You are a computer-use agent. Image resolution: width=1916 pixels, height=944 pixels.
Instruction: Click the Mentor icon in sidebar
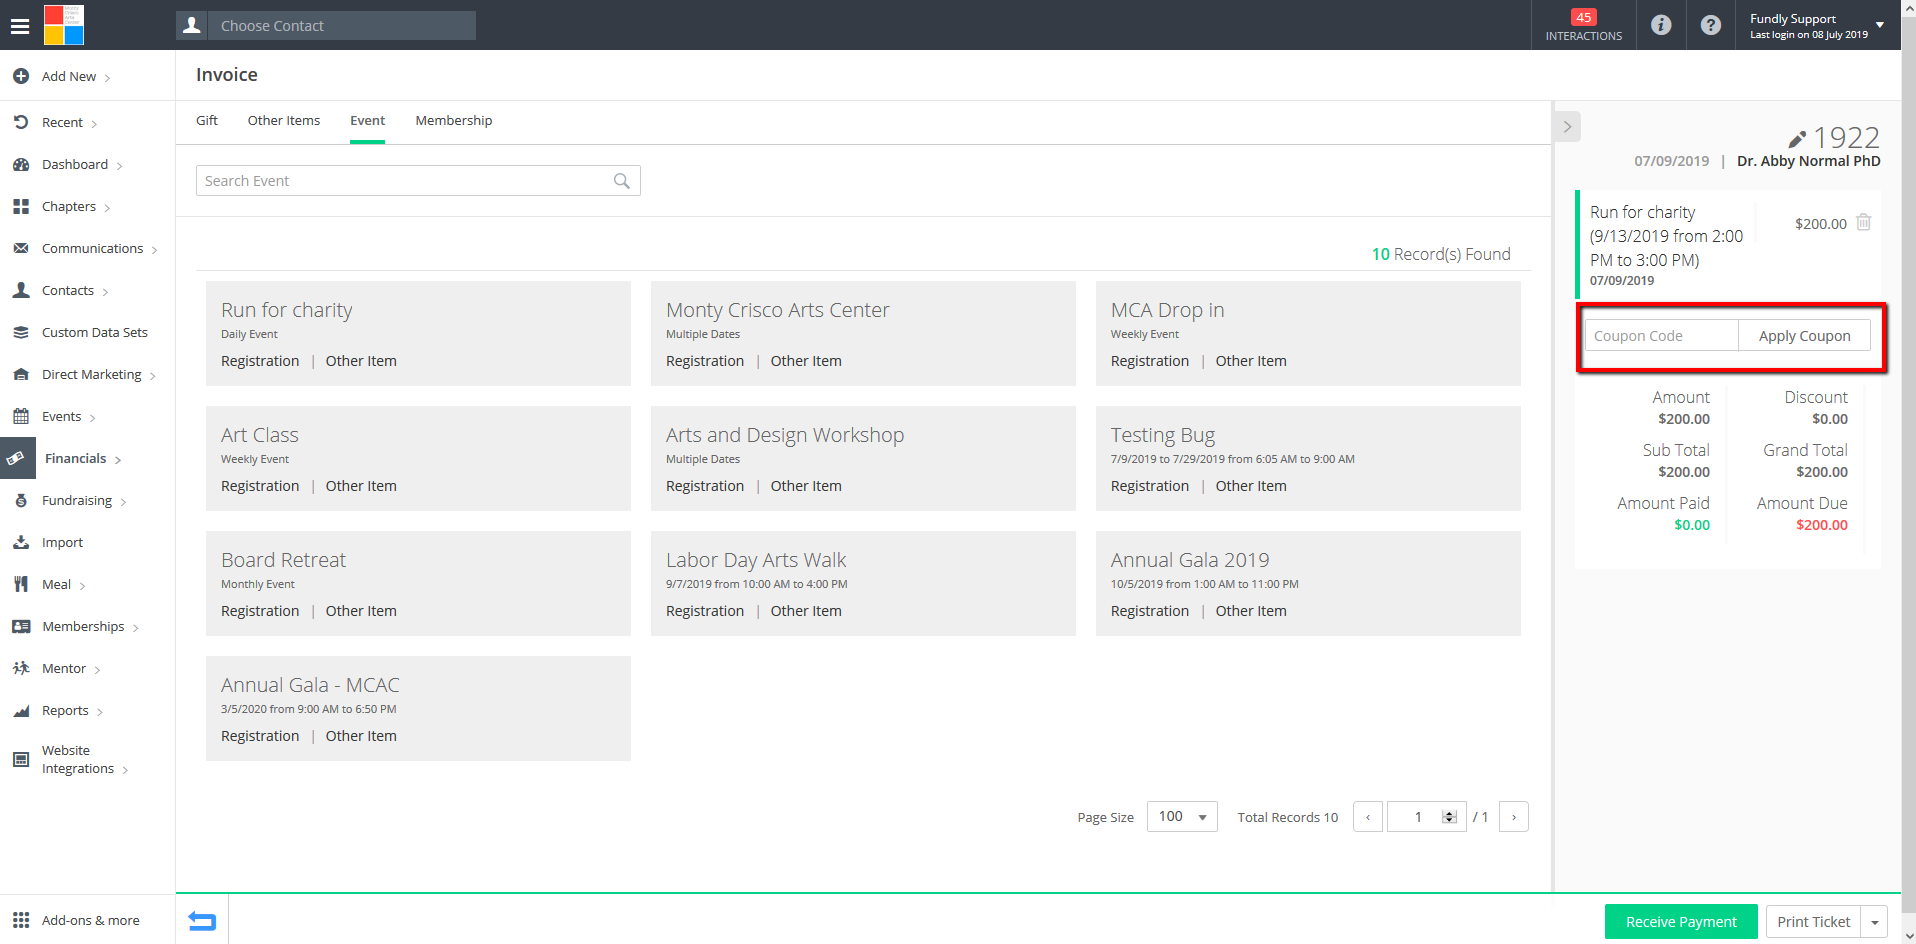coord(21,668)
